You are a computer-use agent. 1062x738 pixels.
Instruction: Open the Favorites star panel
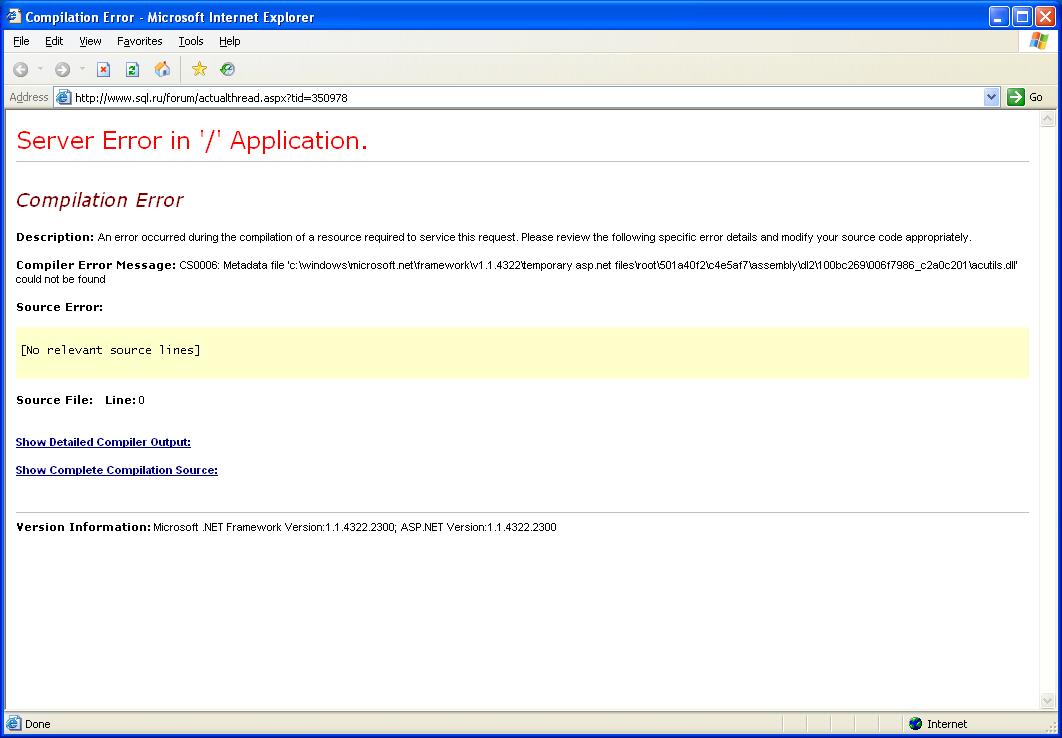tap(199, 69)
